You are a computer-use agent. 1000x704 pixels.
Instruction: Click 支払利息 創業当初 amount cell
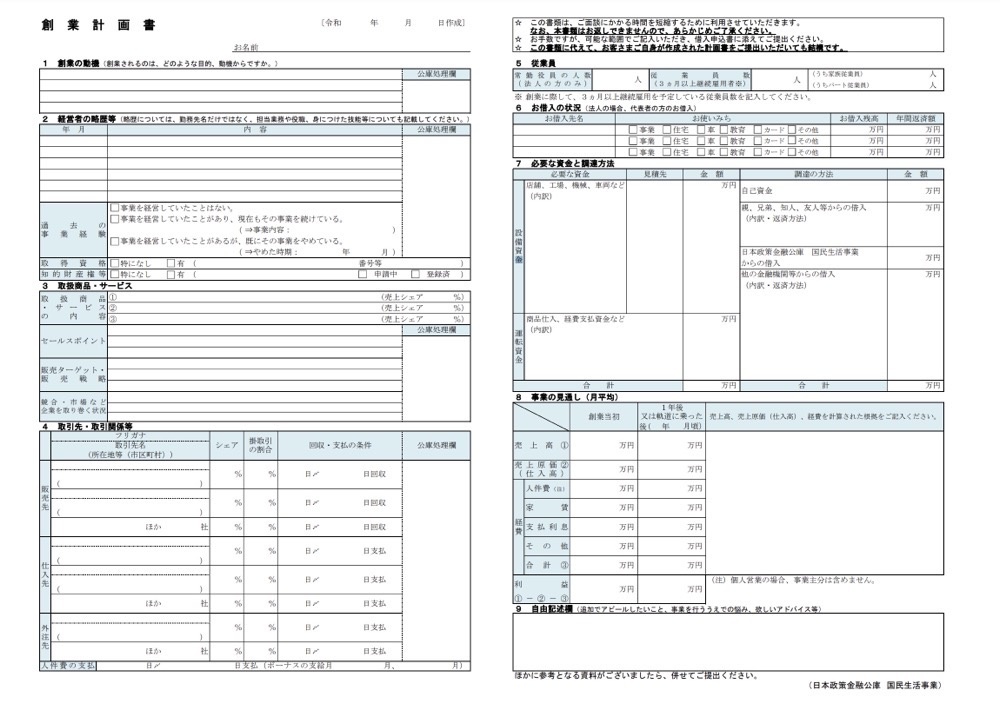[x=604, y=527]
